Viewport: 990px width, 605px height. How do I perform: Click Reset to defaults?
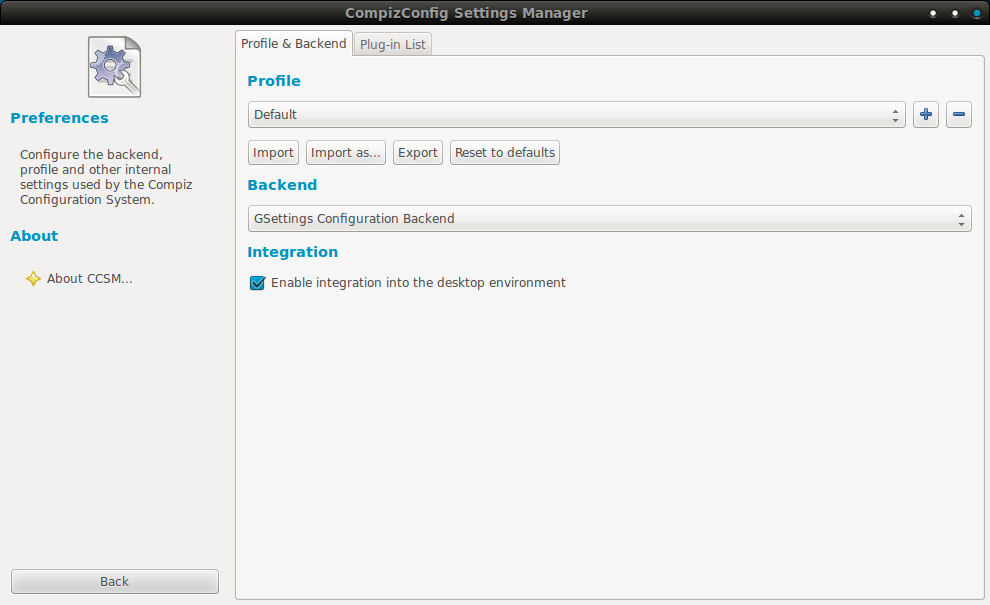click(505, 153)
